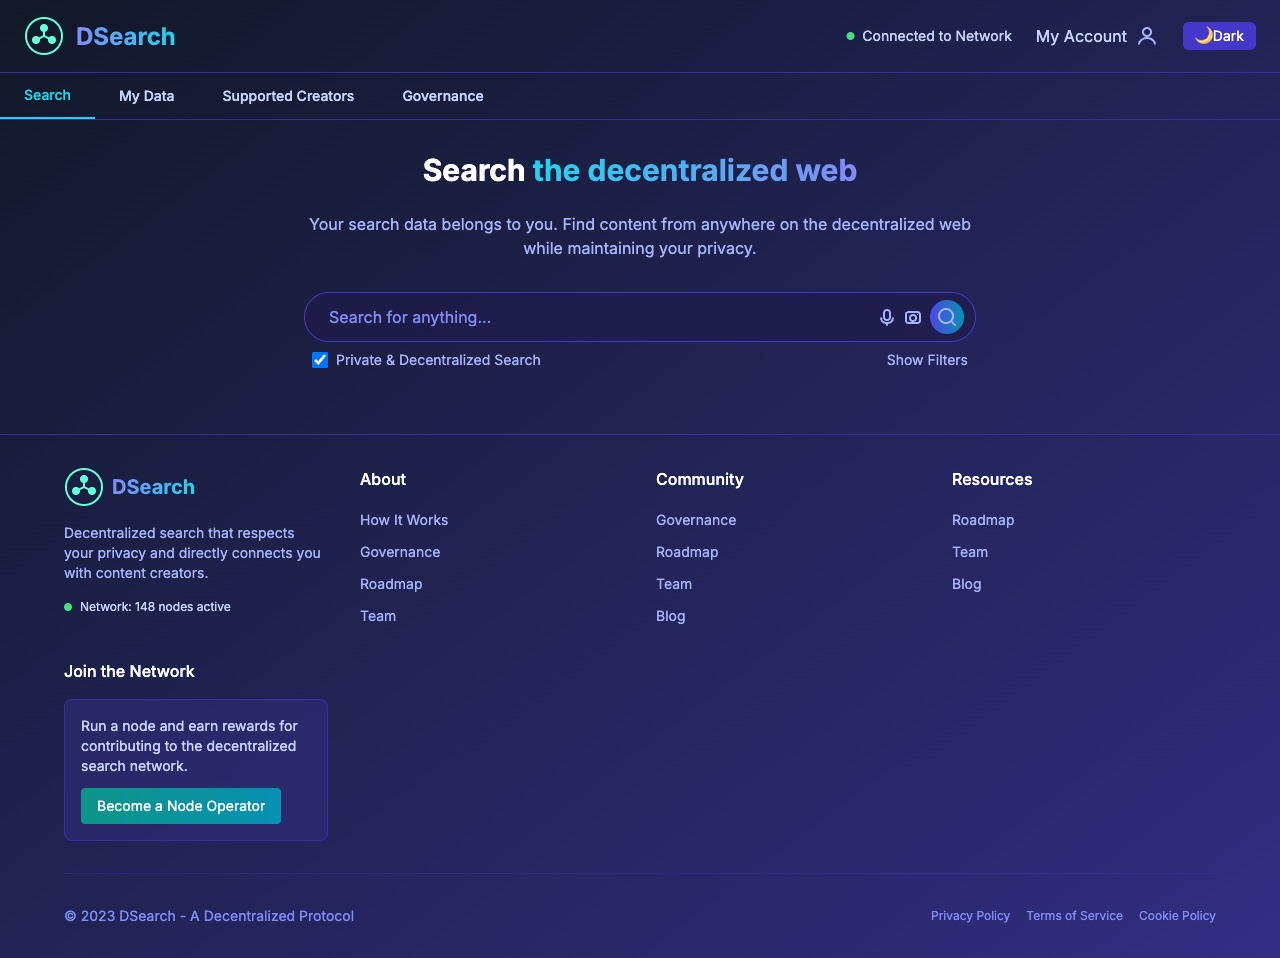Viewport: 1280px width, 958px height.
Task: Click the DSearch logo in the header
Action: [99, 36]
